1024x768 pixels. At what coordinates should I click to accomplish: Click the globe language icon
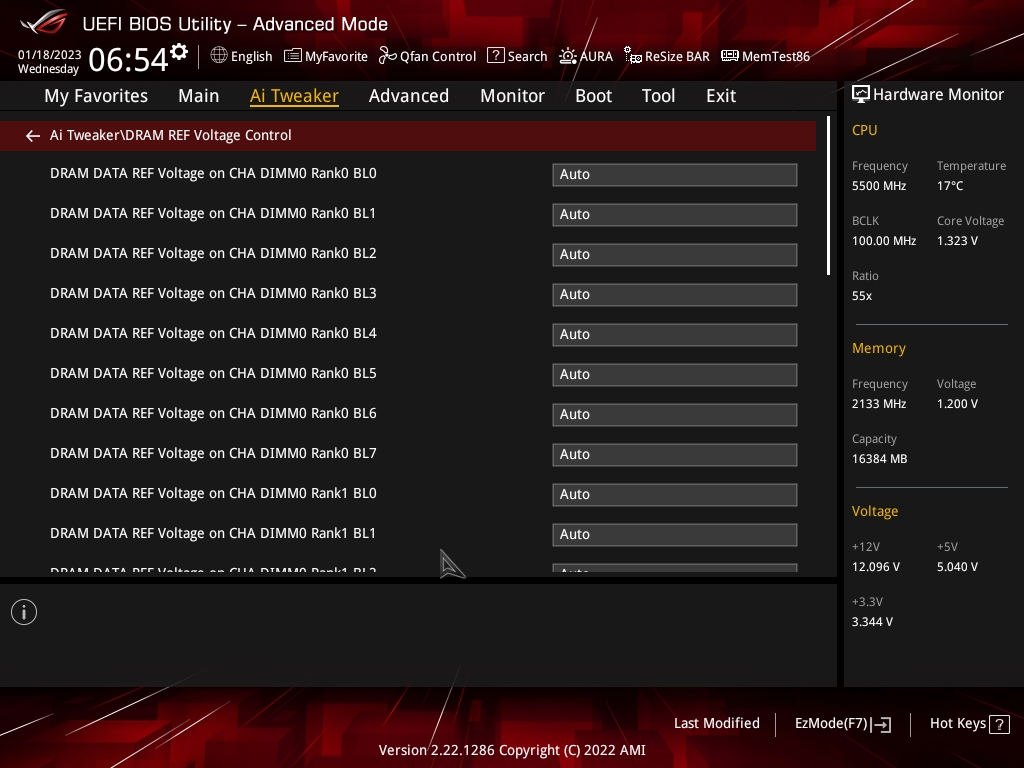[x=219, y=56]
